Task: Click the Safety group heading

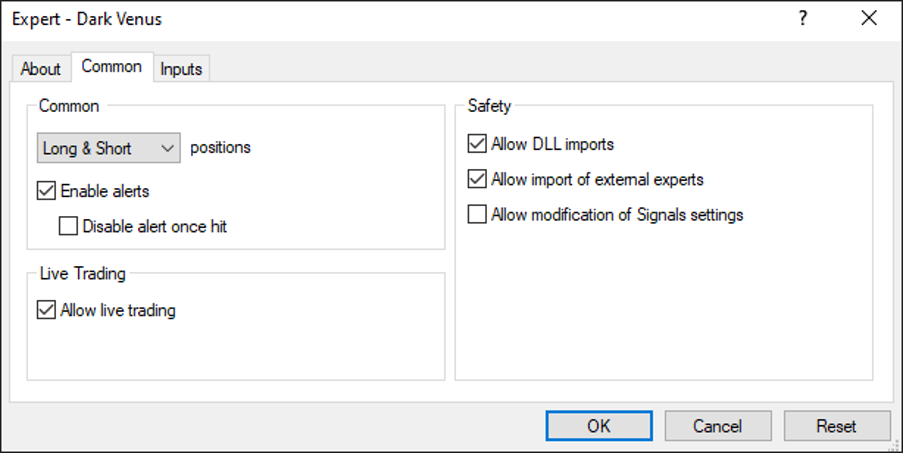Action: coord(489,106)
